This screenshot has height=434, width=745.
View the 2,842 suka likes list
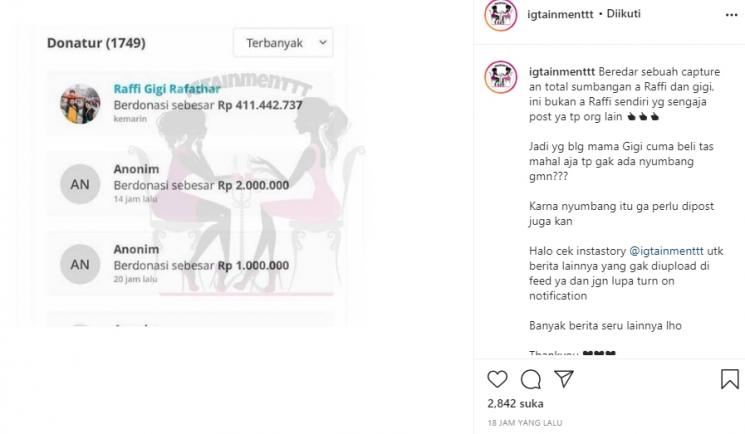(x=515, y=404)
